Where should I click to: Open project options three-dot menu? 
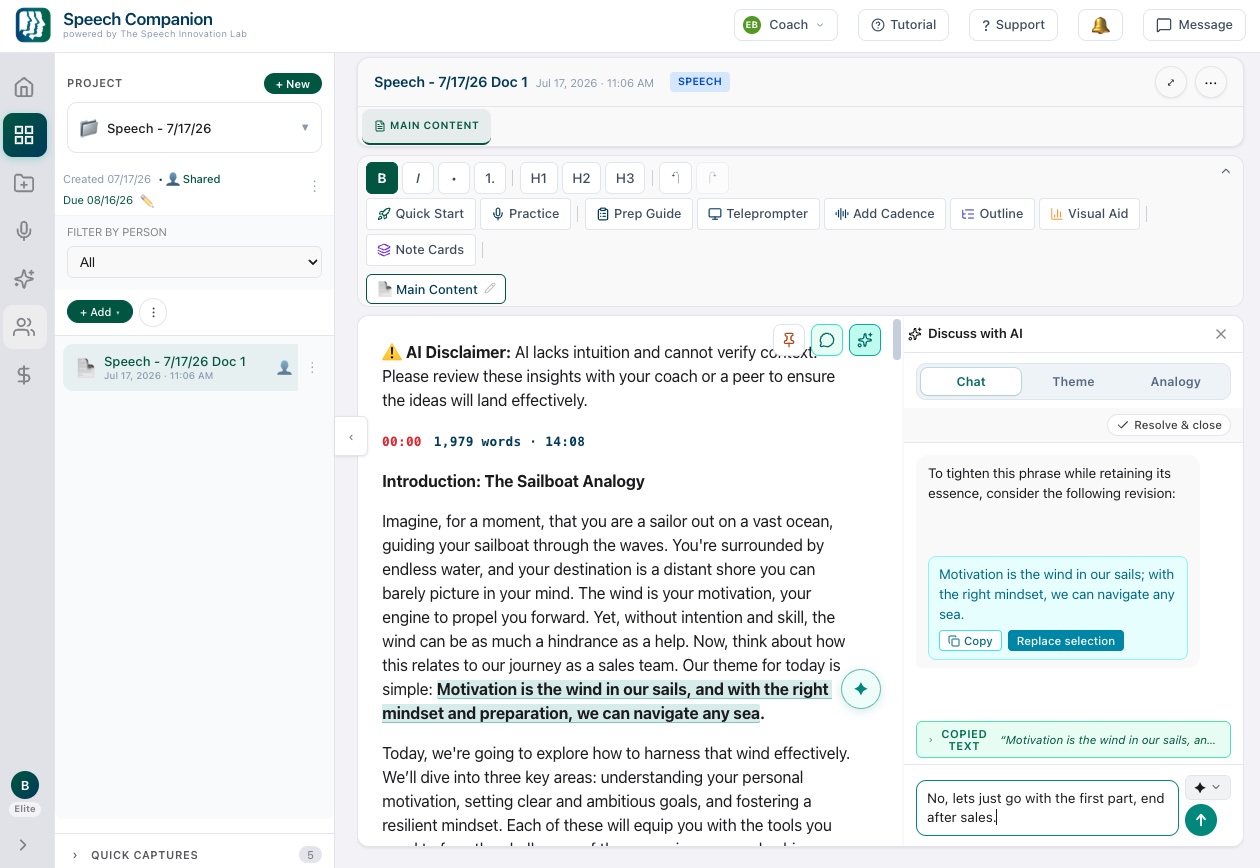(x=314, y=186)
